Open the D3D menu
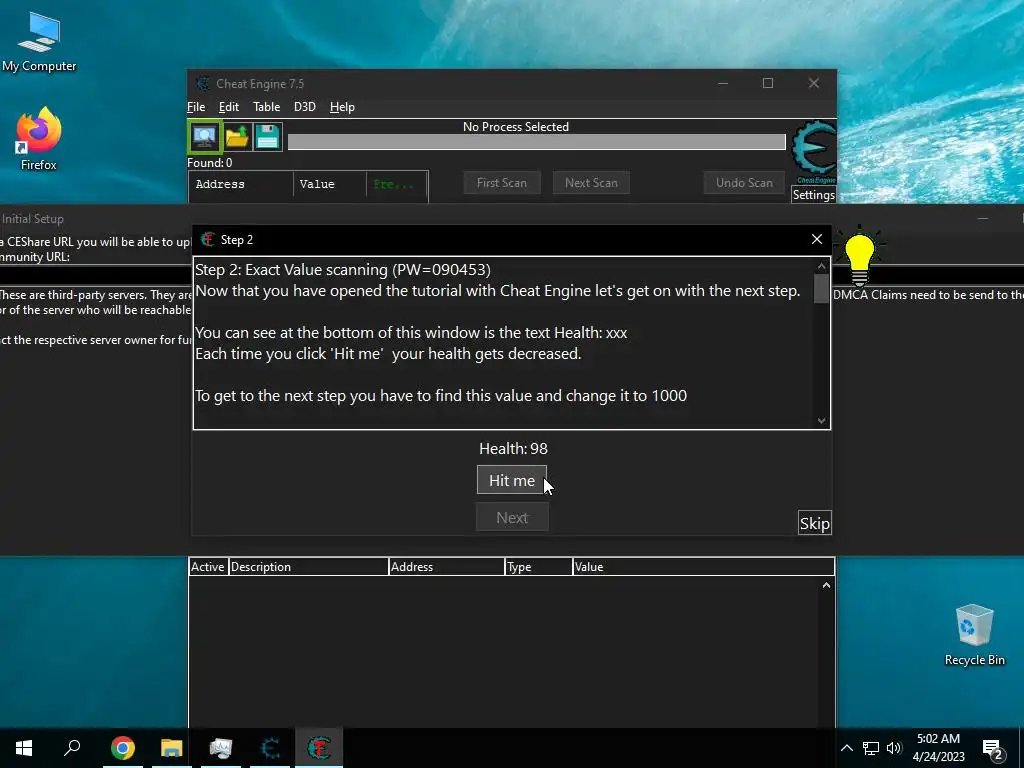This screenshot has height=768, width=1024. [304, 107]
